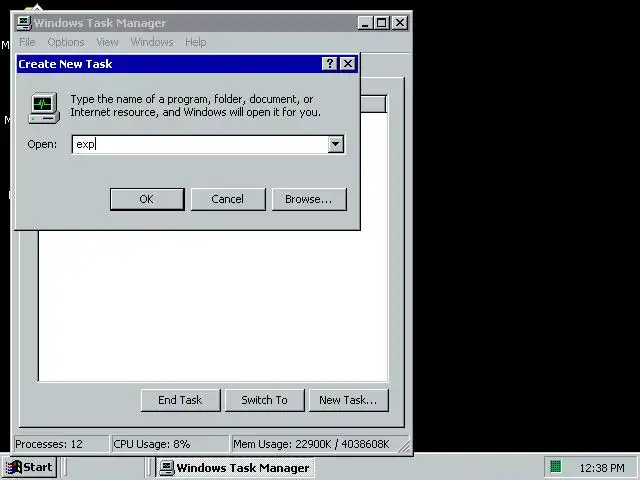Click the Task Manager resize grip corner
The image size is (640, 480).
[x=405, y=447]
